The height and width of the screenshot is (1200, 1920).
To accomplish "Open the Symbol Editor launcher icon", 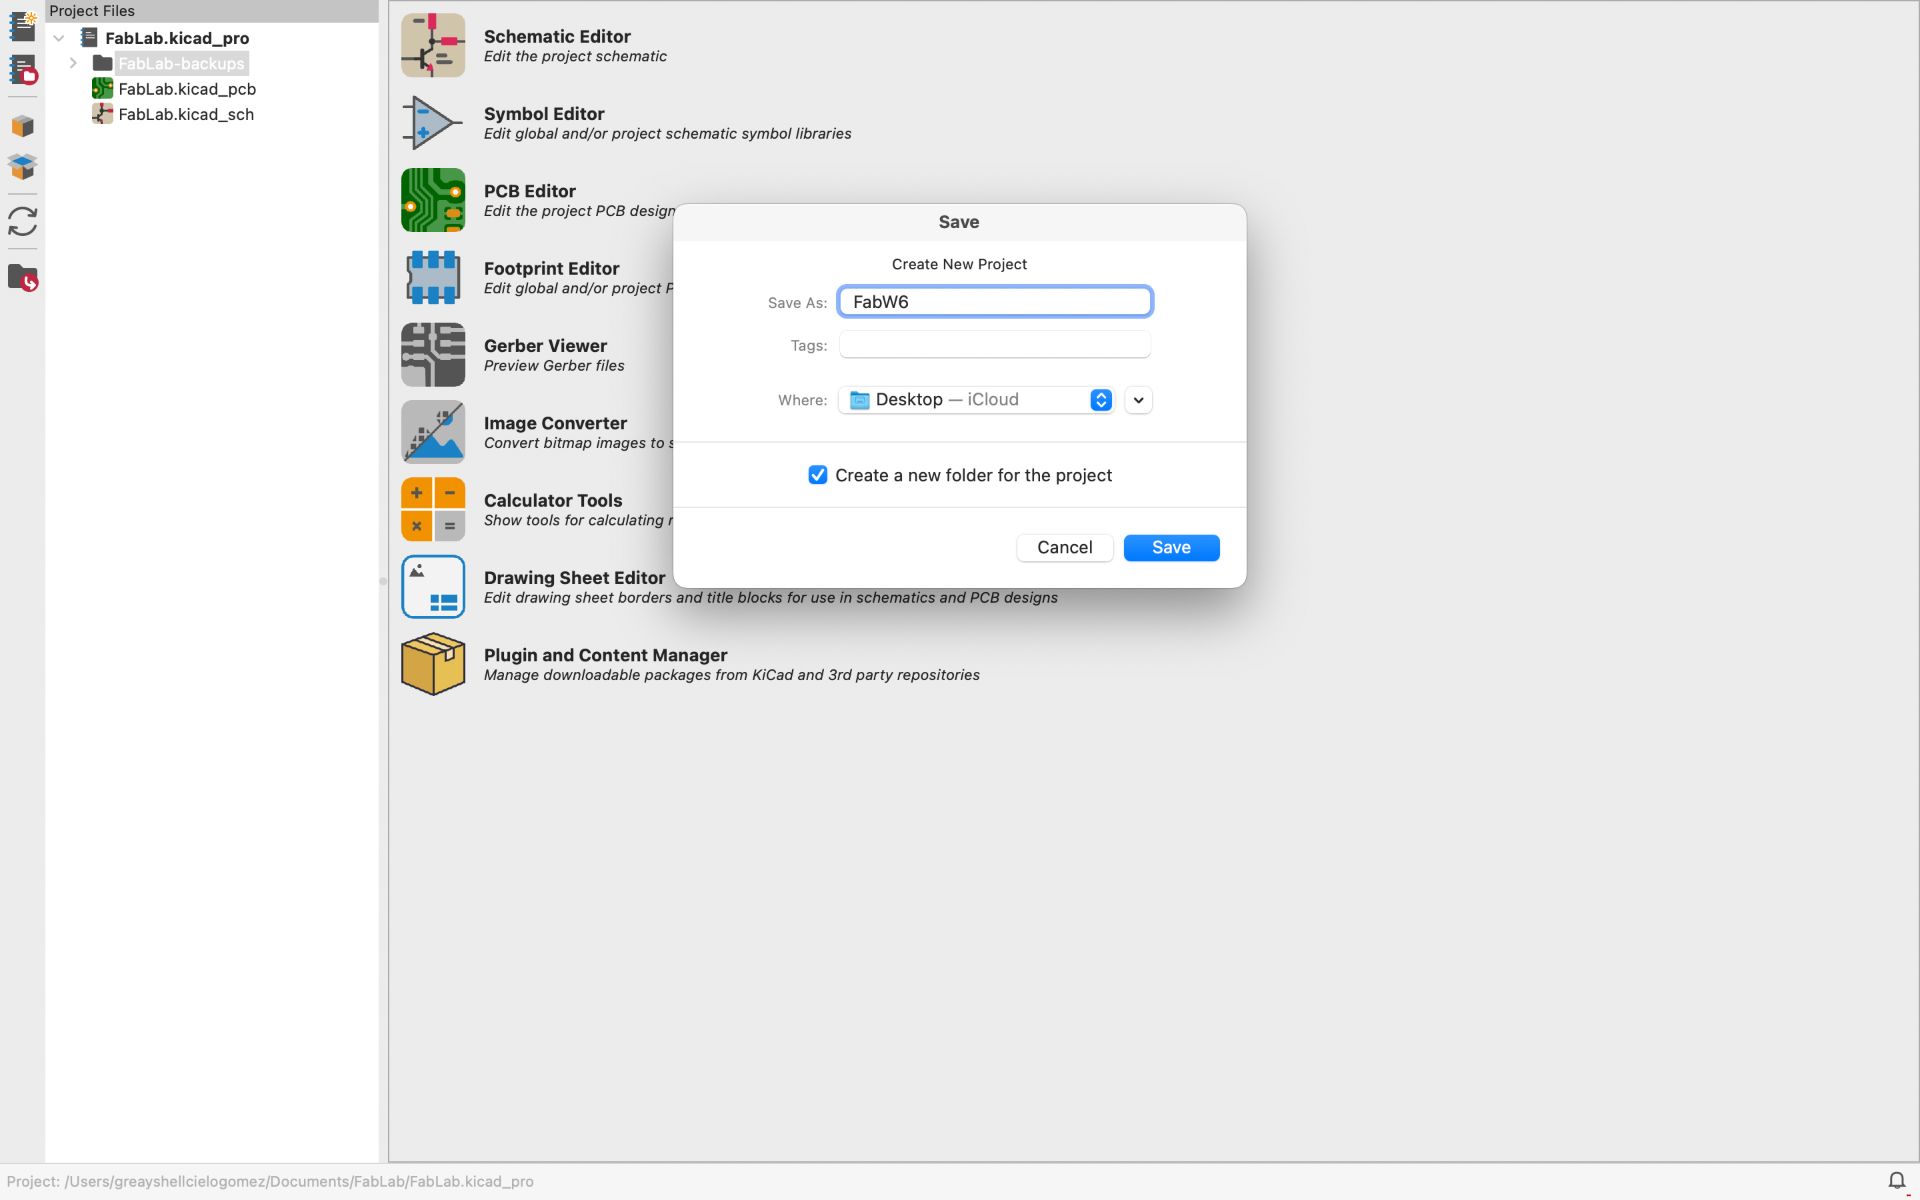I will point(433,122).
